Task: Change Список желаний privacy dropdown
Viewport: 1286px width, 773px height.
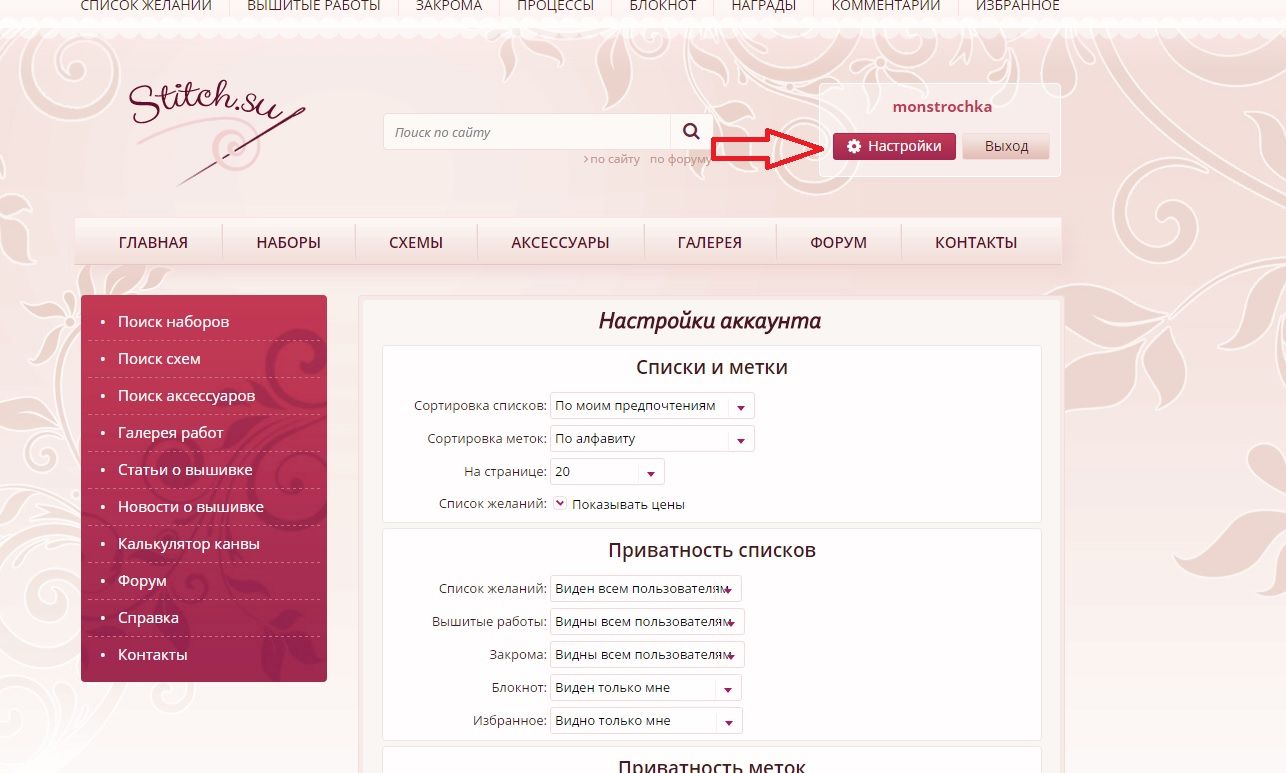Action: [x=645, y=589]
